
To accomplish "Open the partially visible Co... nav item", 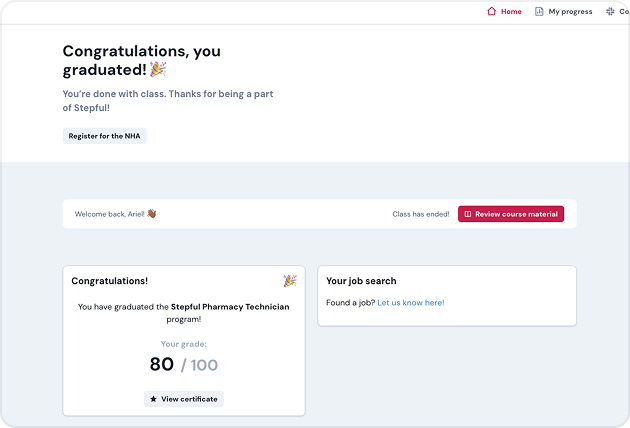I will (x=623, y=12).
